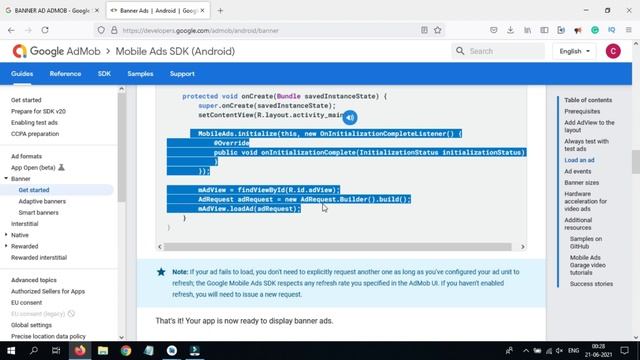Switch to the Reference tab

65,74
